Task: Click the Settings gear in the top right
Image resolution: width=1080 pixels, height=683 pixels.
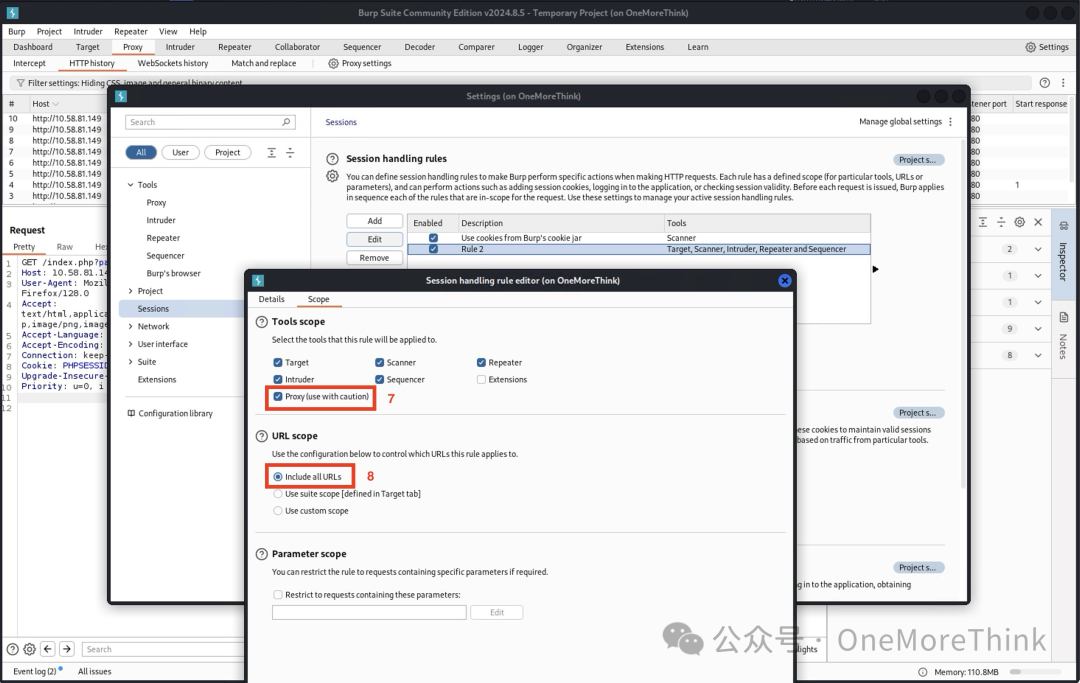Action: [x=1030, y=47]
